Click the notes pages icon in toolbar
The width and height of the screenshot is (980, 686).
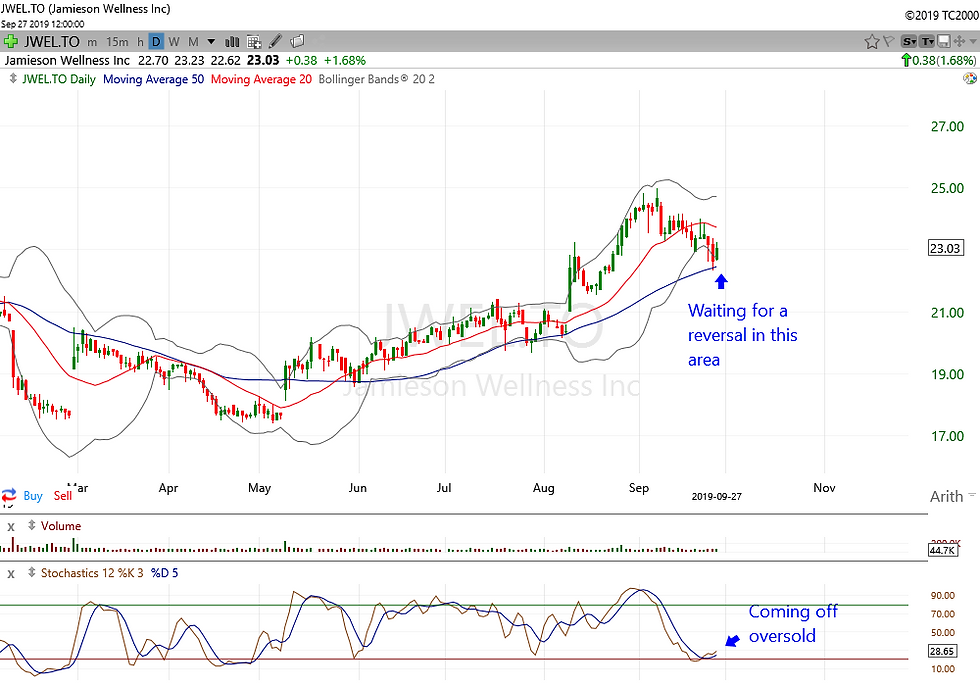[298, 41]
